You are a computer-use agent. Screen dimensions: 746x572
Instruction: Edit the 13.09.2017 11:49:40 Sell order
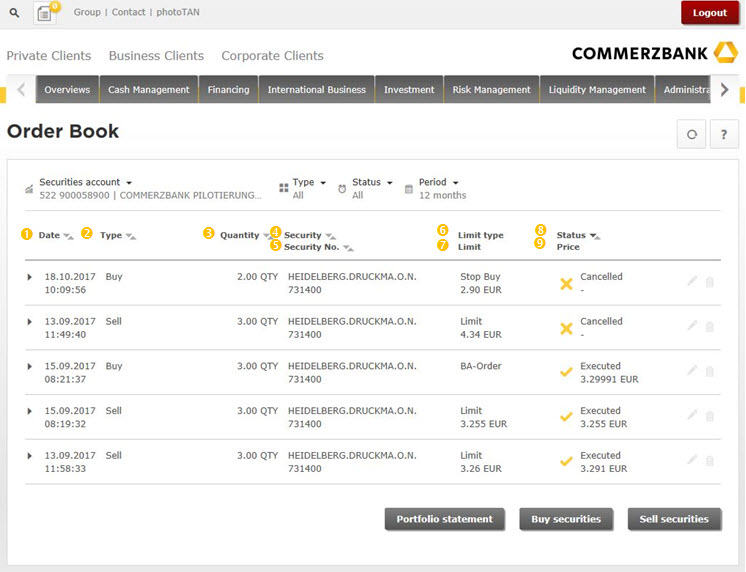point(692,326)
